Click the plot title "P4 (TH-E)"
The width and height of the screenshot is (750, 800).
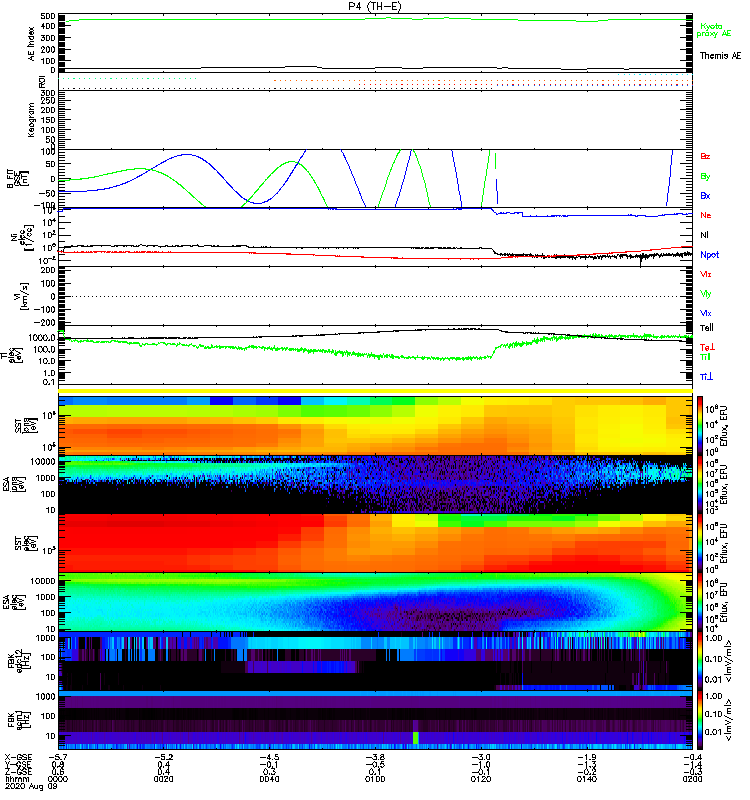tap(375, 6)
